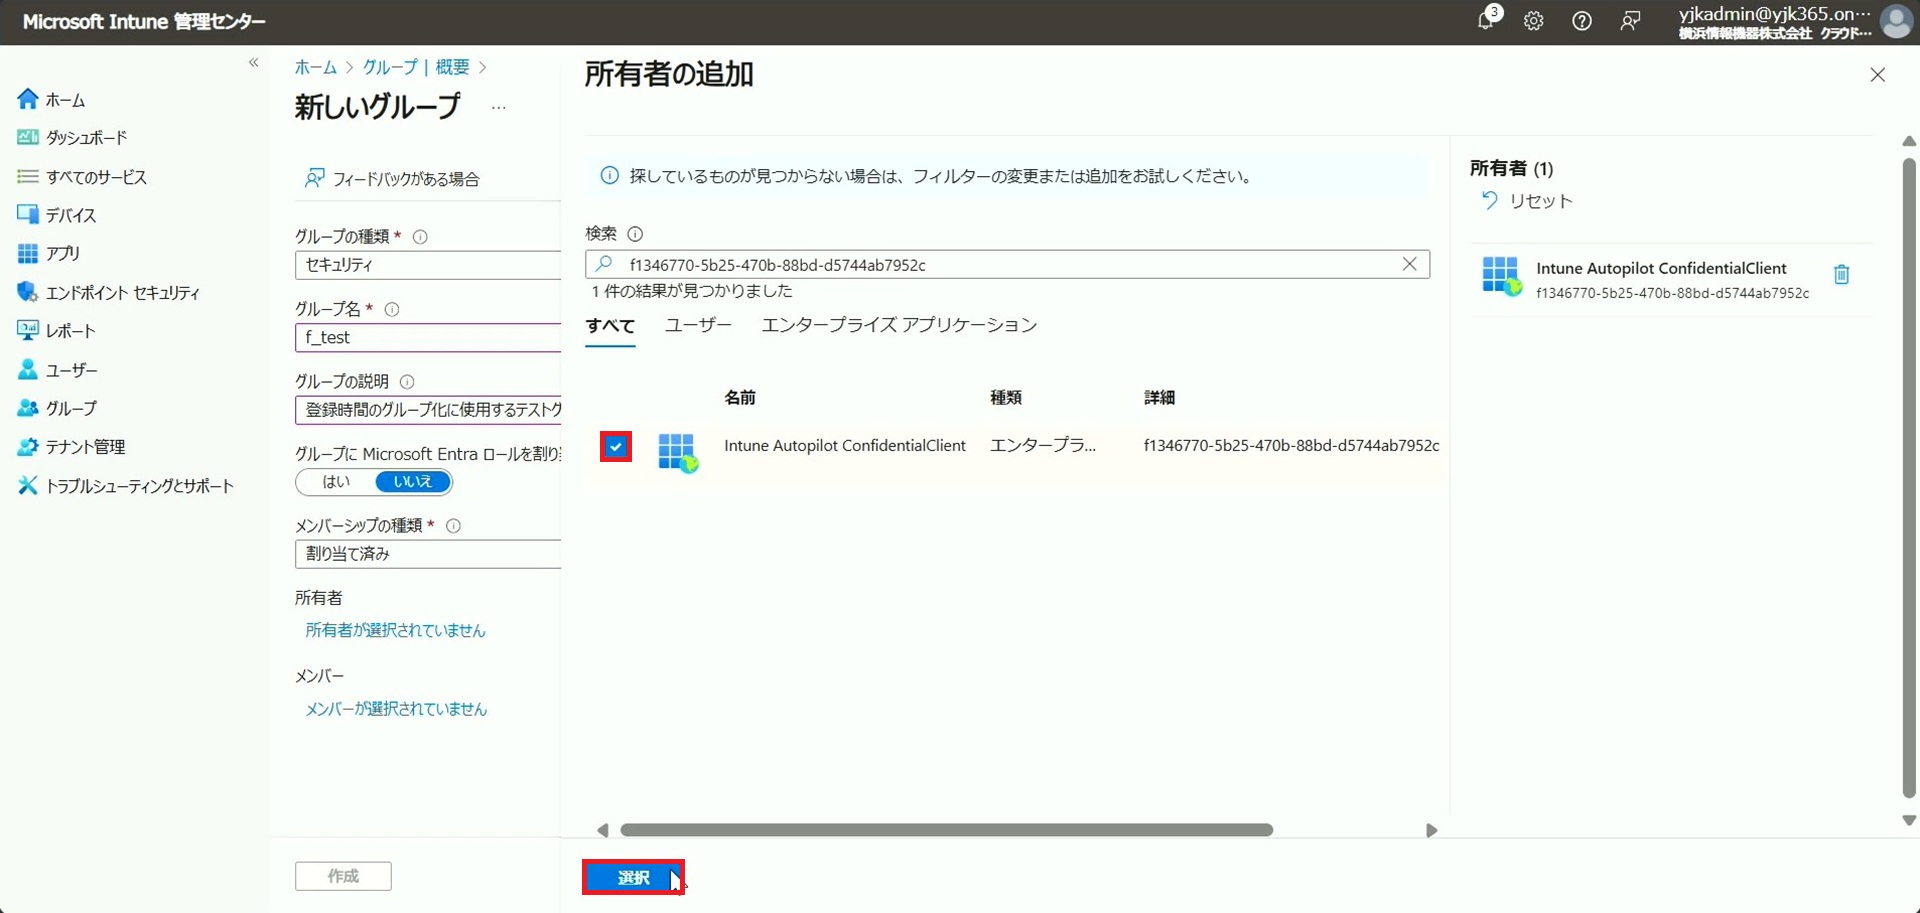Click 所有者が選択されていません link
Screen dimensions: 1920x913
(395, 630)
